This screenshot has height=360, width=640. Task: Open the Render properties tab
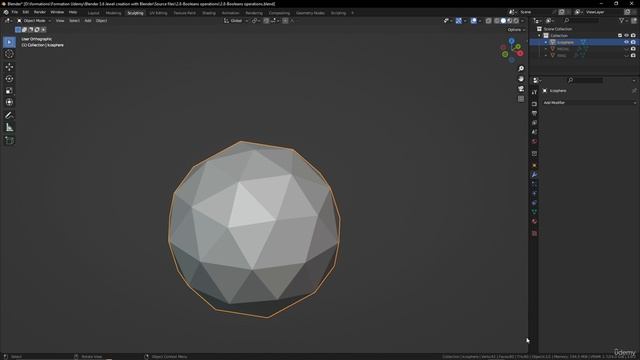pyautogui.click(x=534, y=104)
